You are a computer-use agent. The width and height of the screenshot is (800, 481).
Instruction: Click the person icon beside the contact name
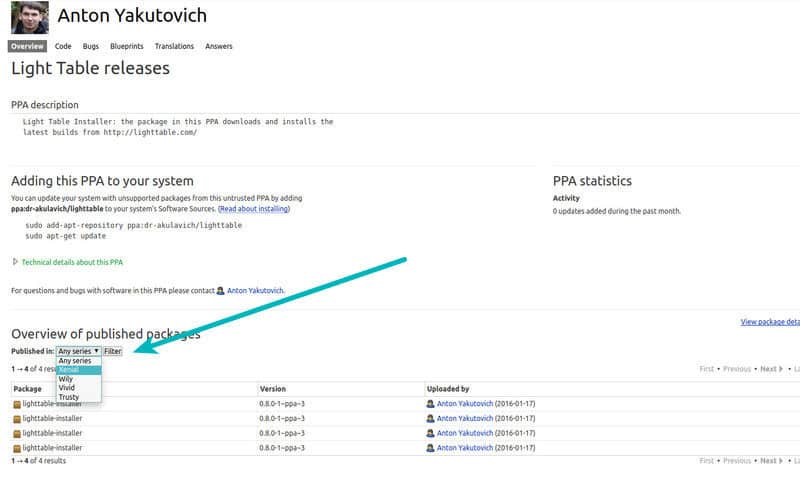click(220, 291)
